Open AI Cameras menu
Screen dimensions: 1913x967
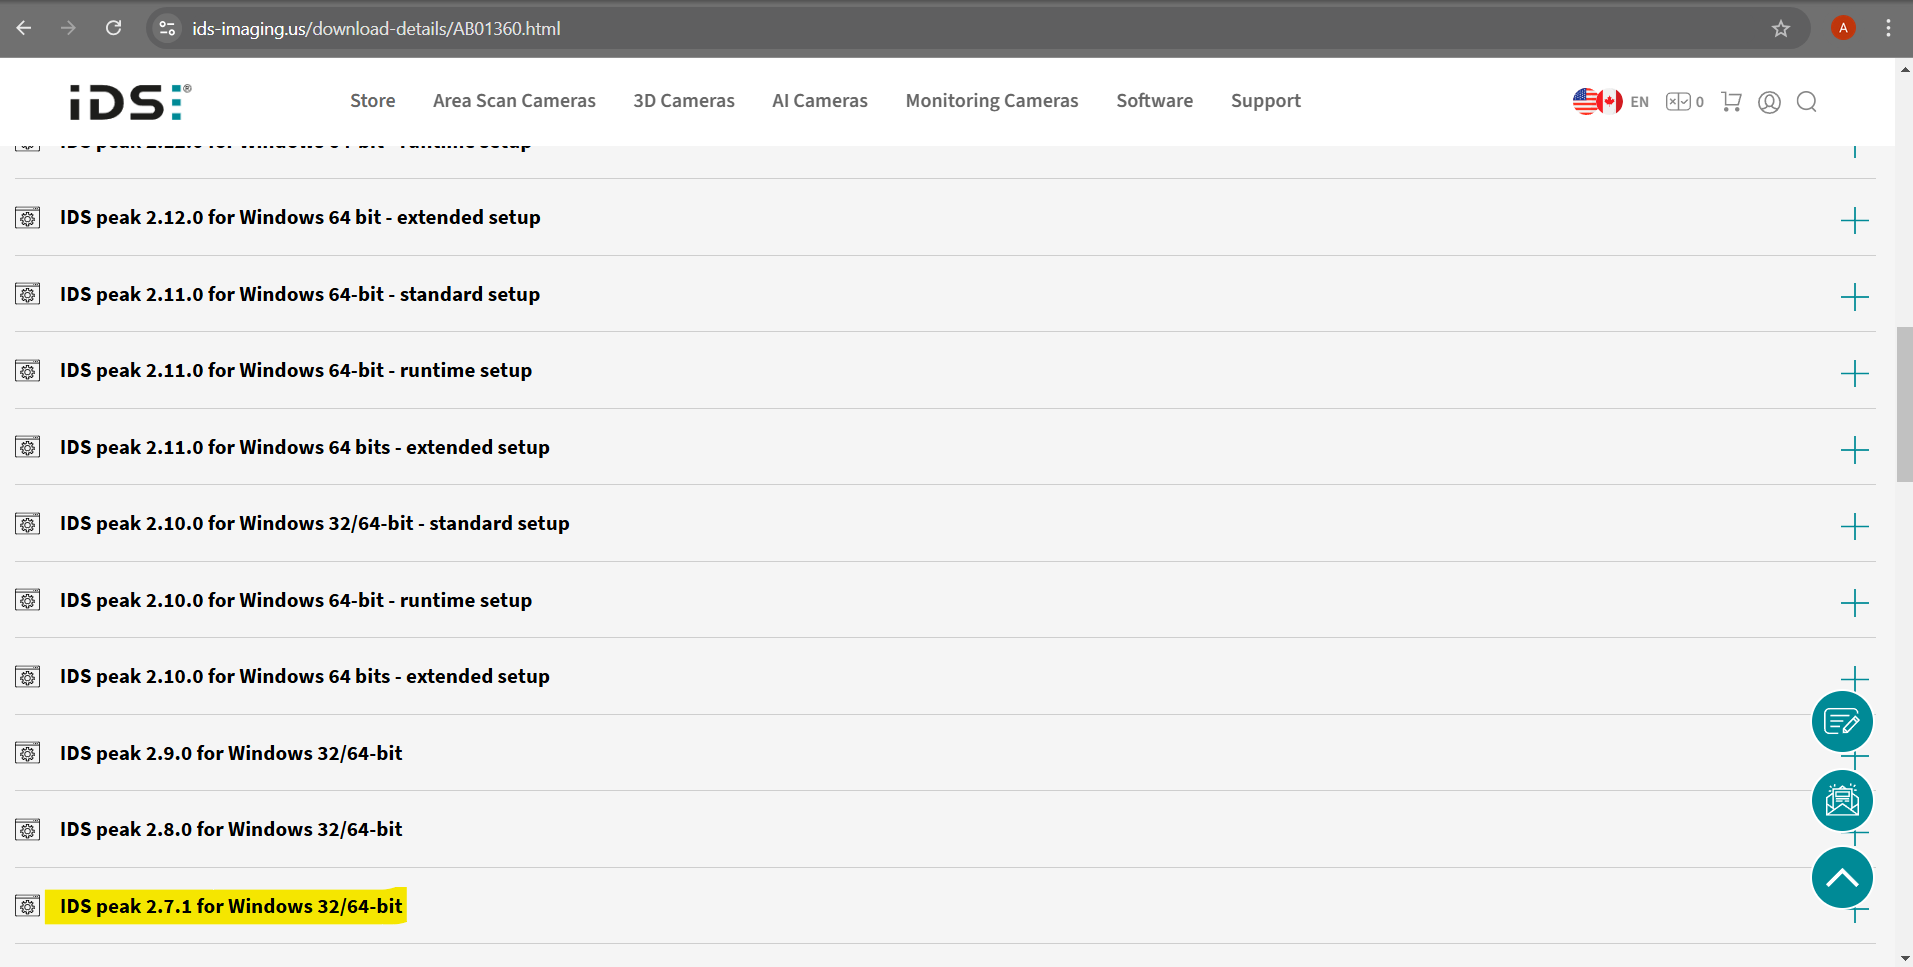(x=820, y=101)
